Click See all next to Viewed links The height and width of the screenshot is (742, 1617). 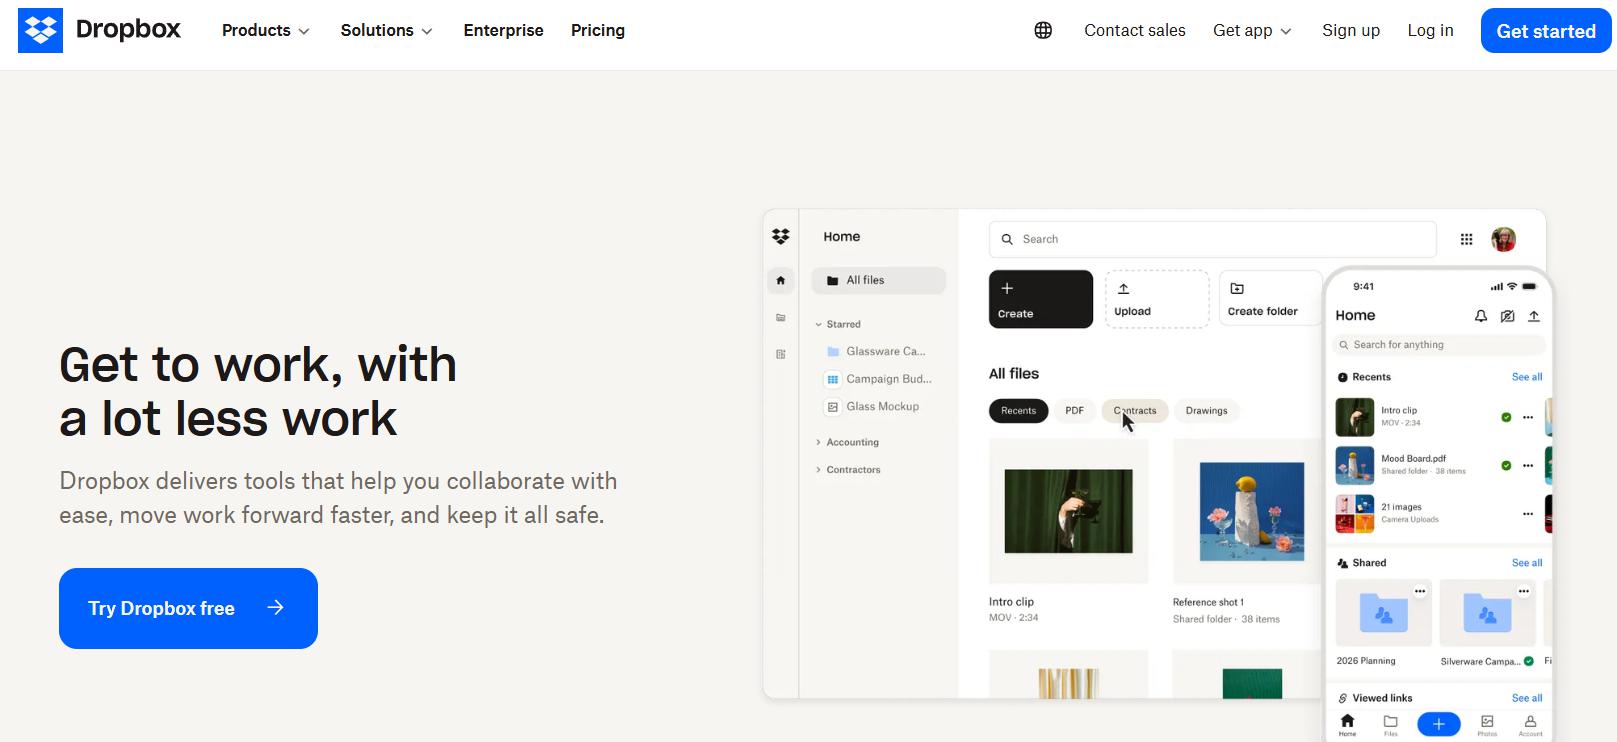pos(1527,698)
